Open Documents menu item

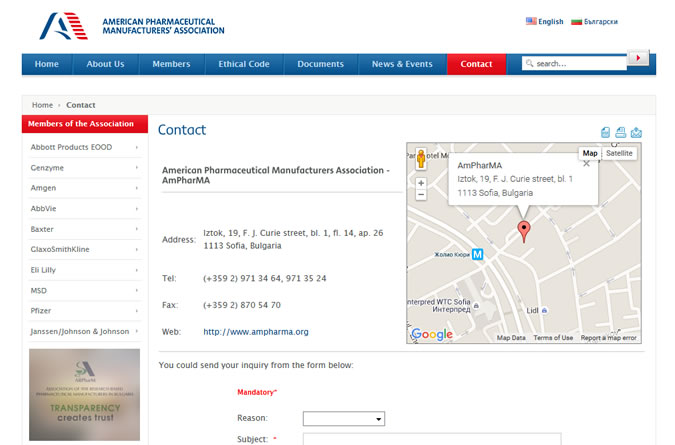[x=321, y=64]
